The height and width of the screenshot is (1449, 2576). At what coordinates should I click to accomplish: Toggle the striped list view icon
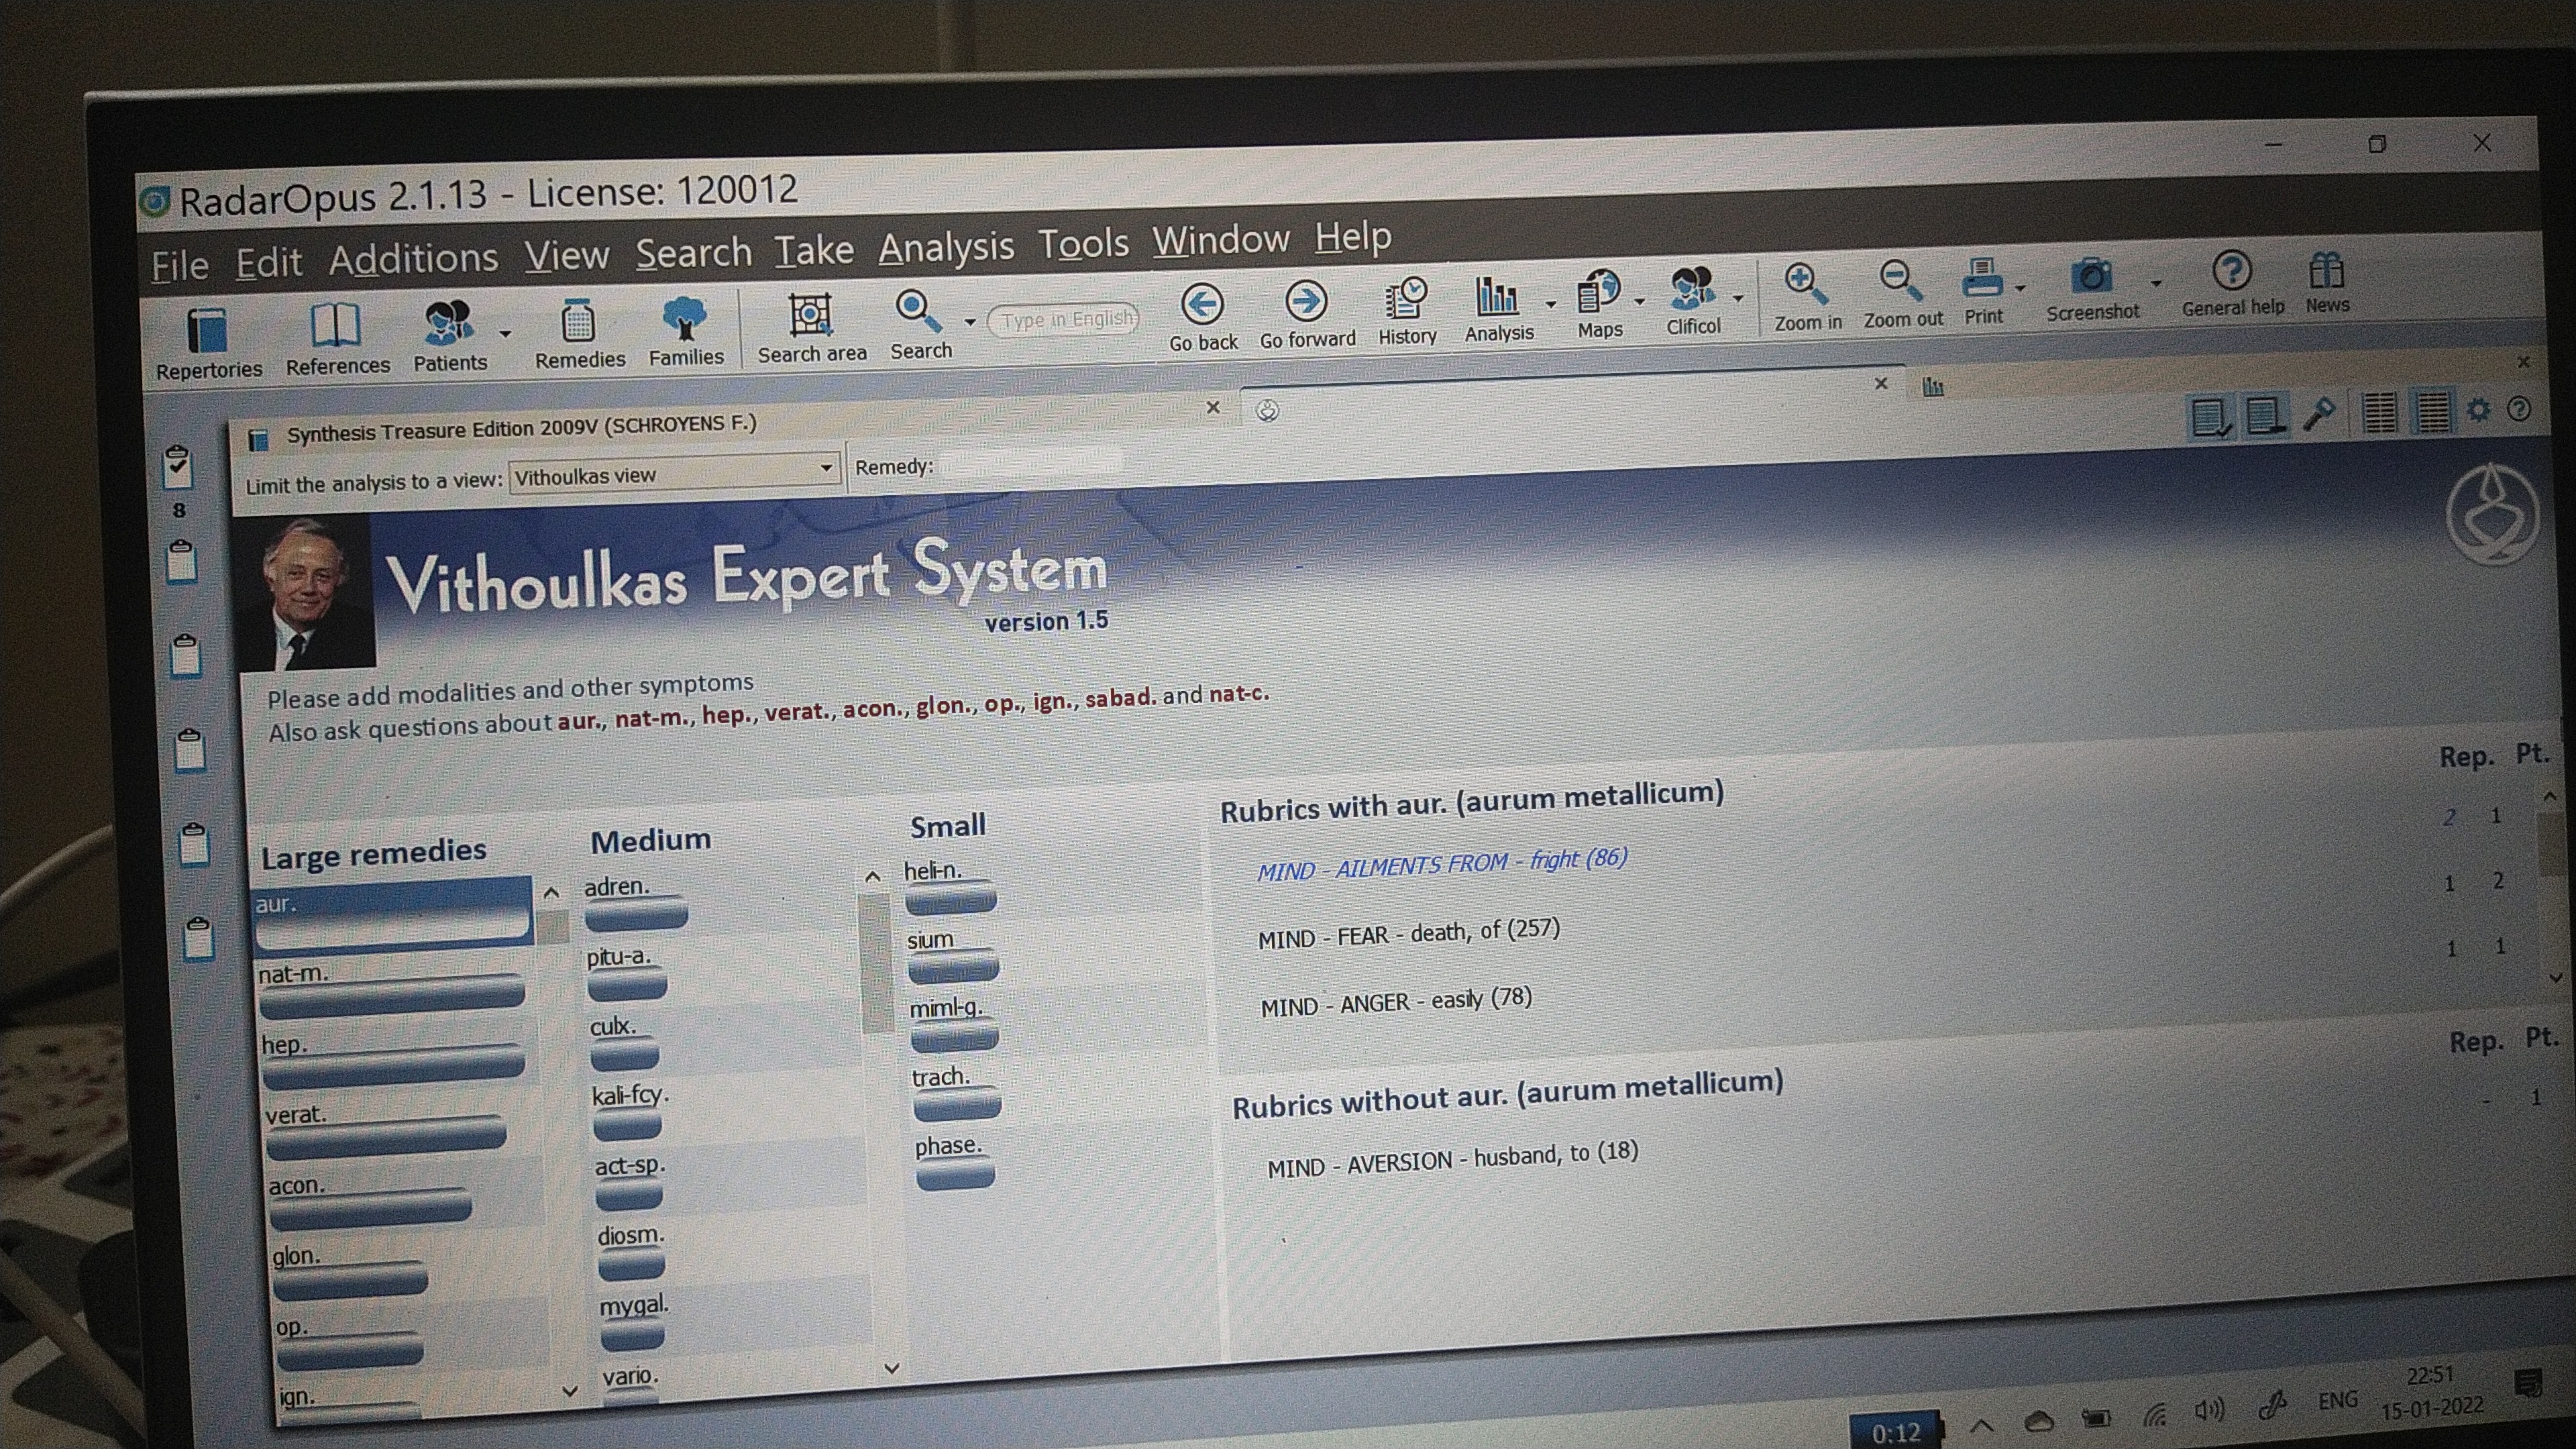point(2432,410)
